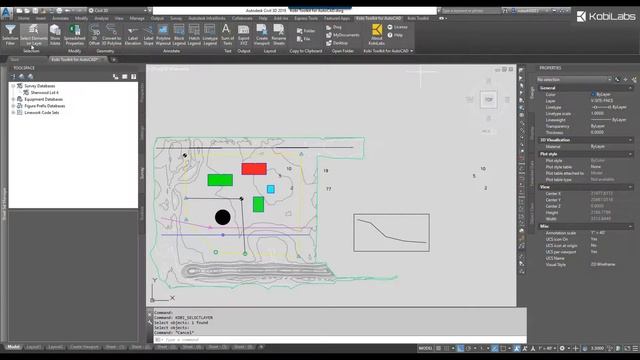
Task: Click the red rectangle in drawing
Action: pos(254,169)
